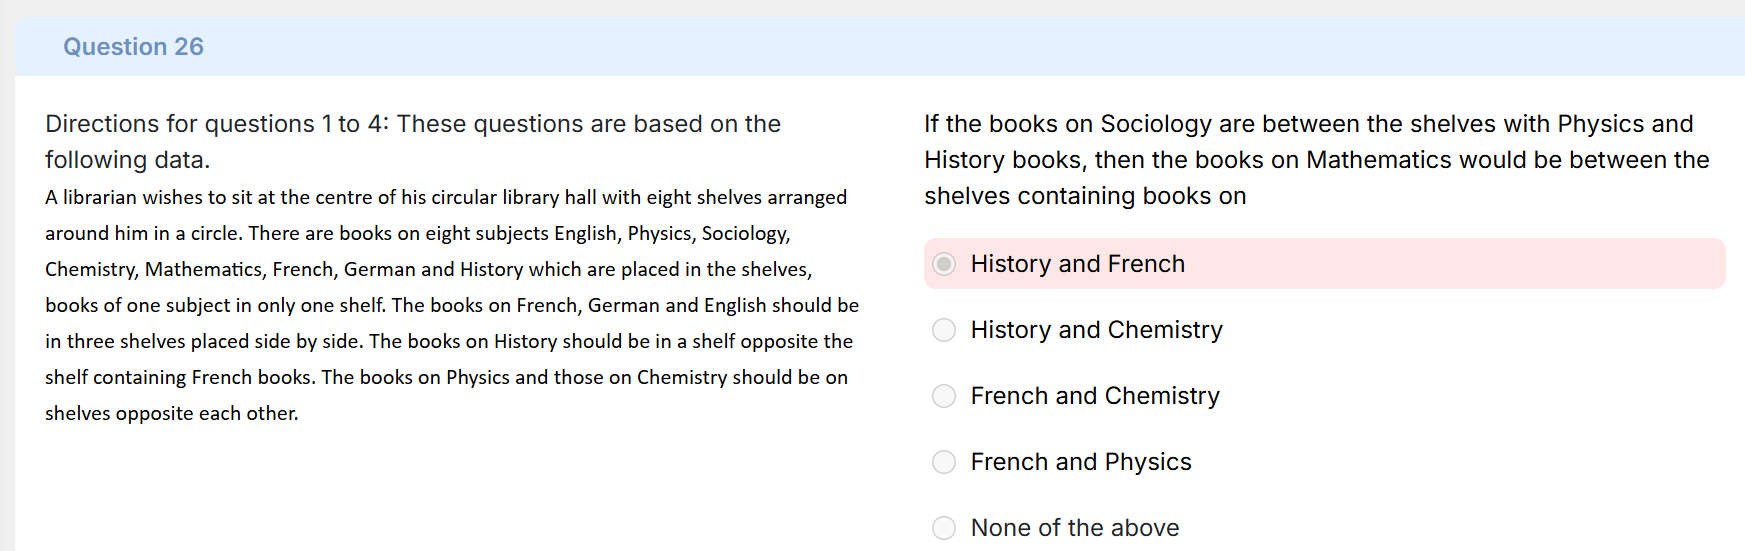Image resolution: width=1745 pixels, height=551 pixels.
Task: Pick the French and Physics radio button
Action: (x=944, y=462)
